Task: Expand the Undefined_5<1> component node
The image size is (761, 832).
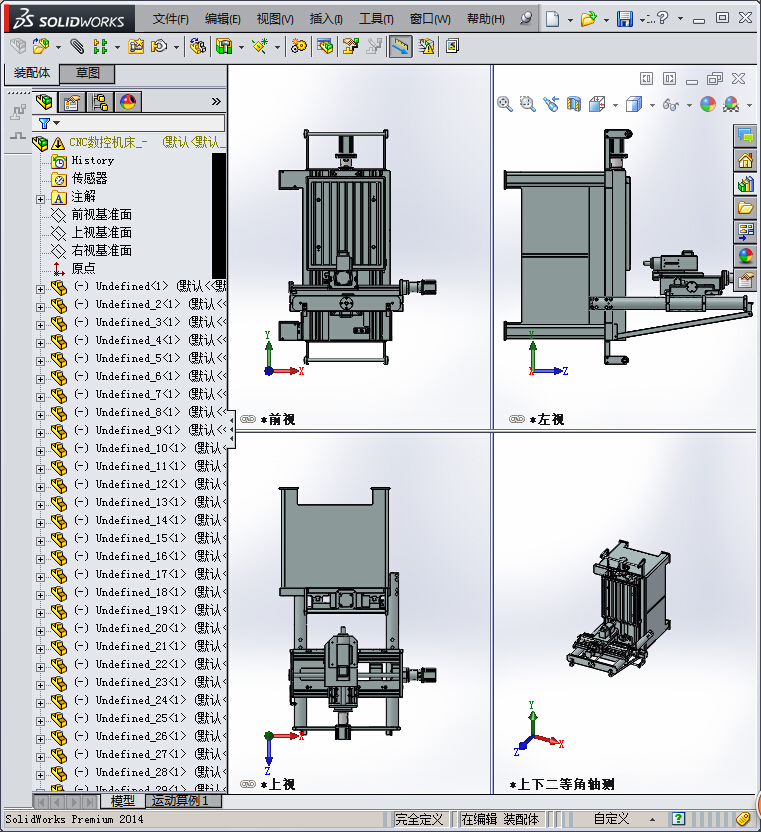Action: (x=40, y=361)
